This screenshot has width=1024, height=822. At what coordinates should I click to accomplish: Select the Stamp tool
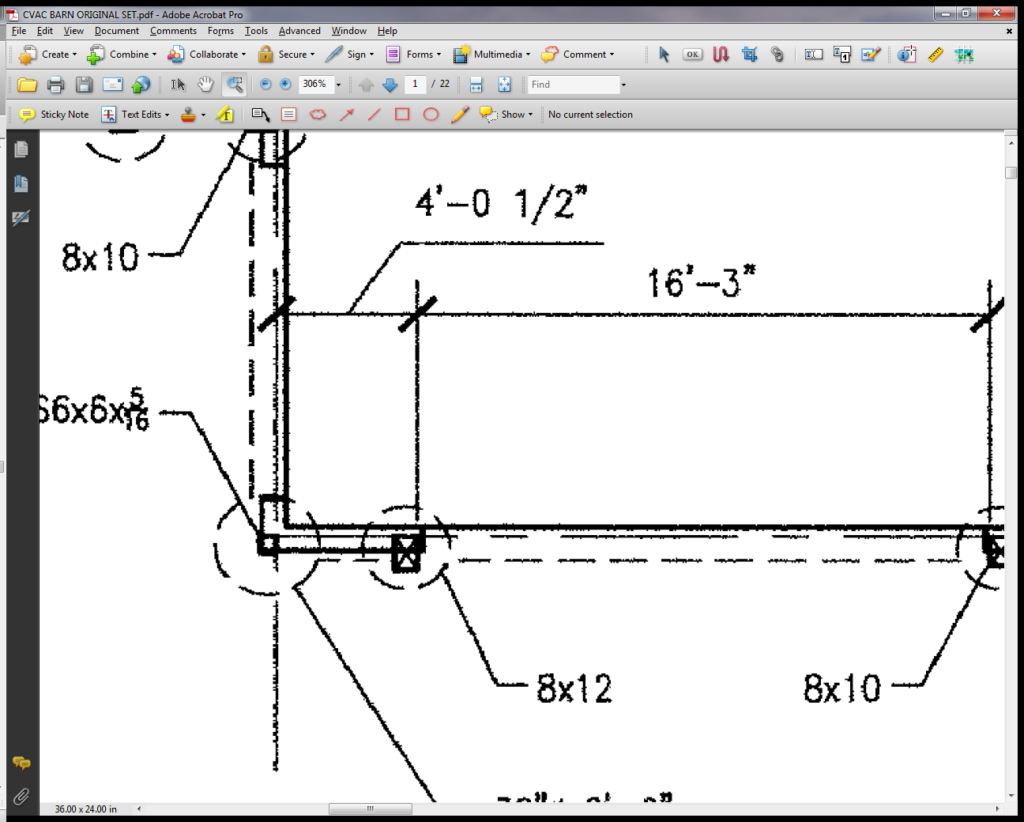(188, 114)
